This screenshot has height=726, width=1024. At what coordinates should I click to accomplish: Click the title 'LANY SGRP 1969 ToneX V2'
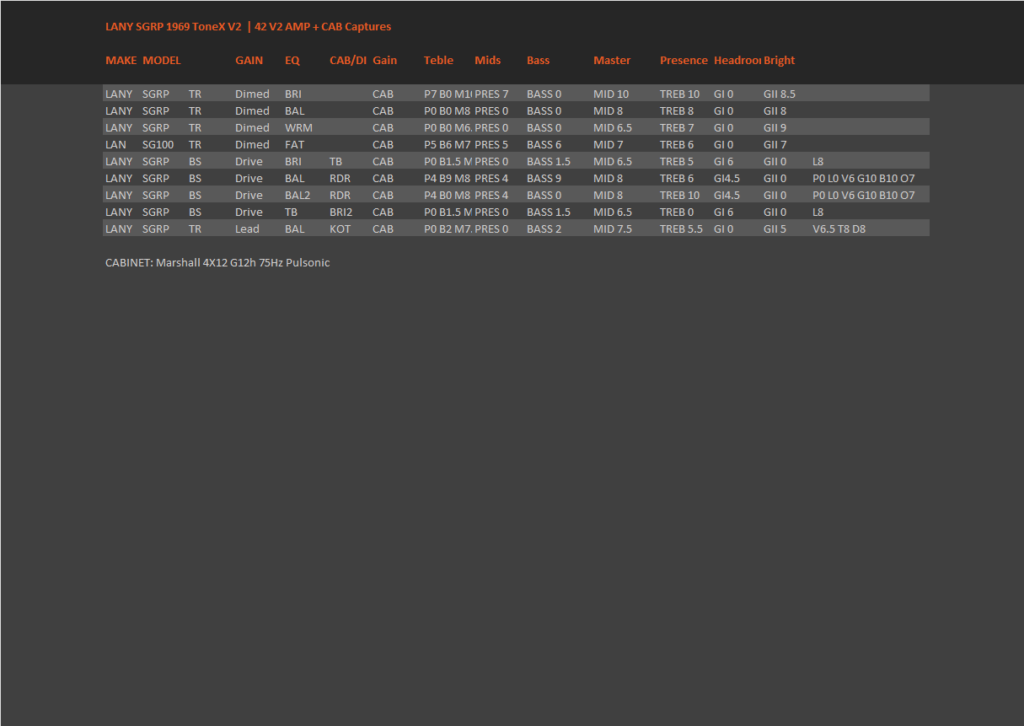[173, 27]
